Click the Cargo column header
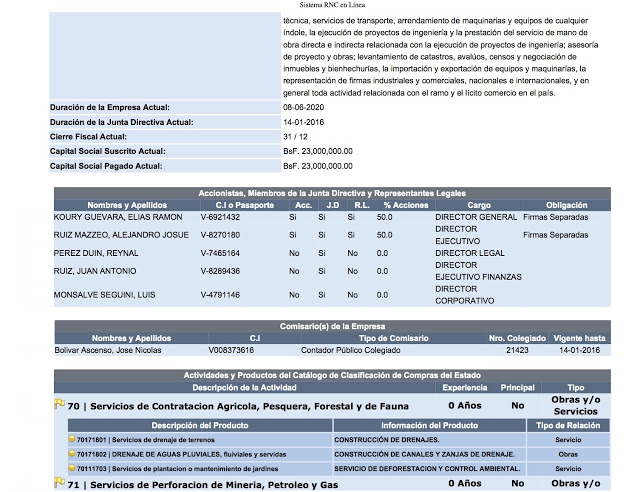The image size is (640, 492). pos(479,205)
